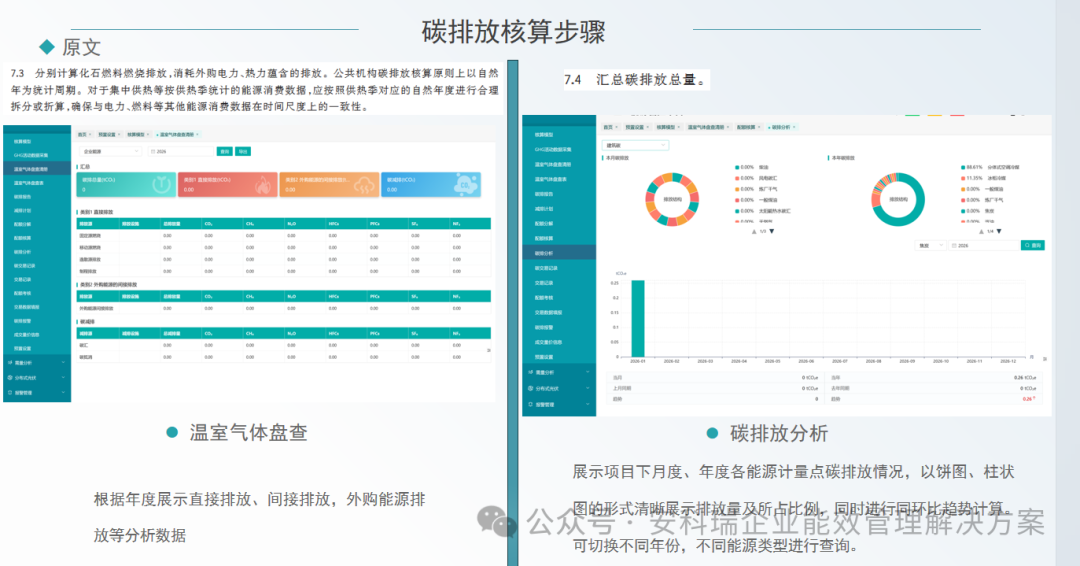Click 报警管理 sidebar icon in 温室气体盘查 screenshot
This screenshot has height=566, width=1080.
pyautogui.click(x=10, y=392)
